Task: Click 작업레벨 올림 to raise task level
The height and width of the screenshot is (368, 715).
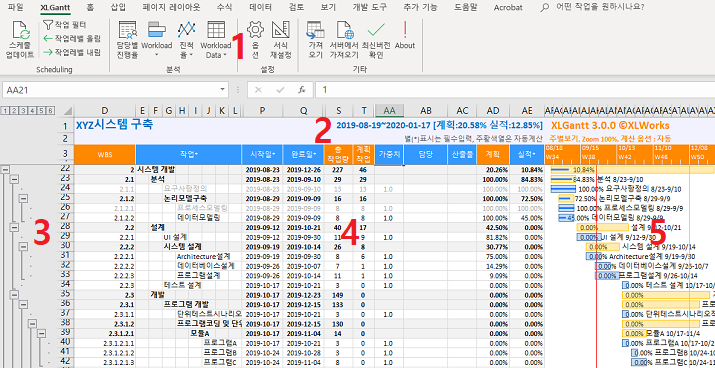Action: [72, 39]
